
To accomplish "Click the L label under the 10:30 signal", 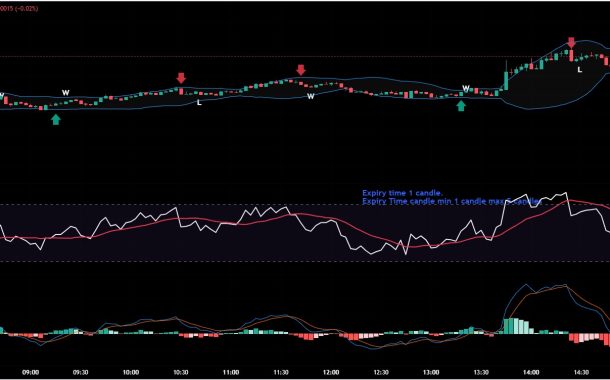I will [x=199, y=103].
